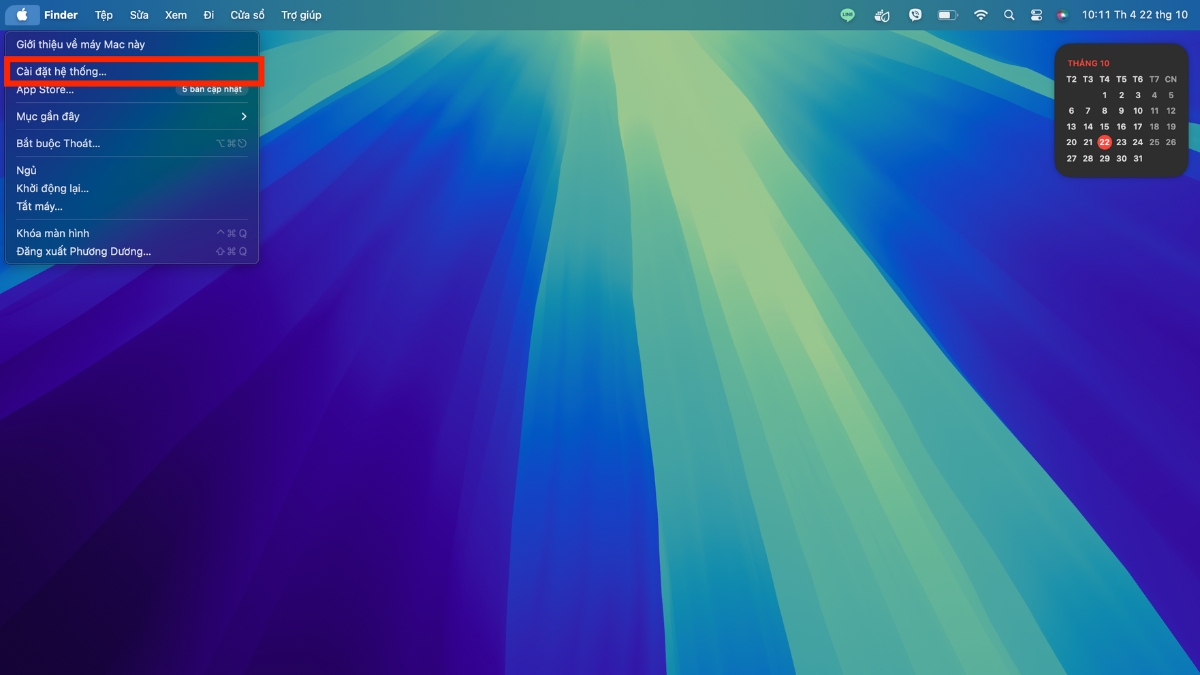Open Control Center from menu bar

coord(1036,15)
